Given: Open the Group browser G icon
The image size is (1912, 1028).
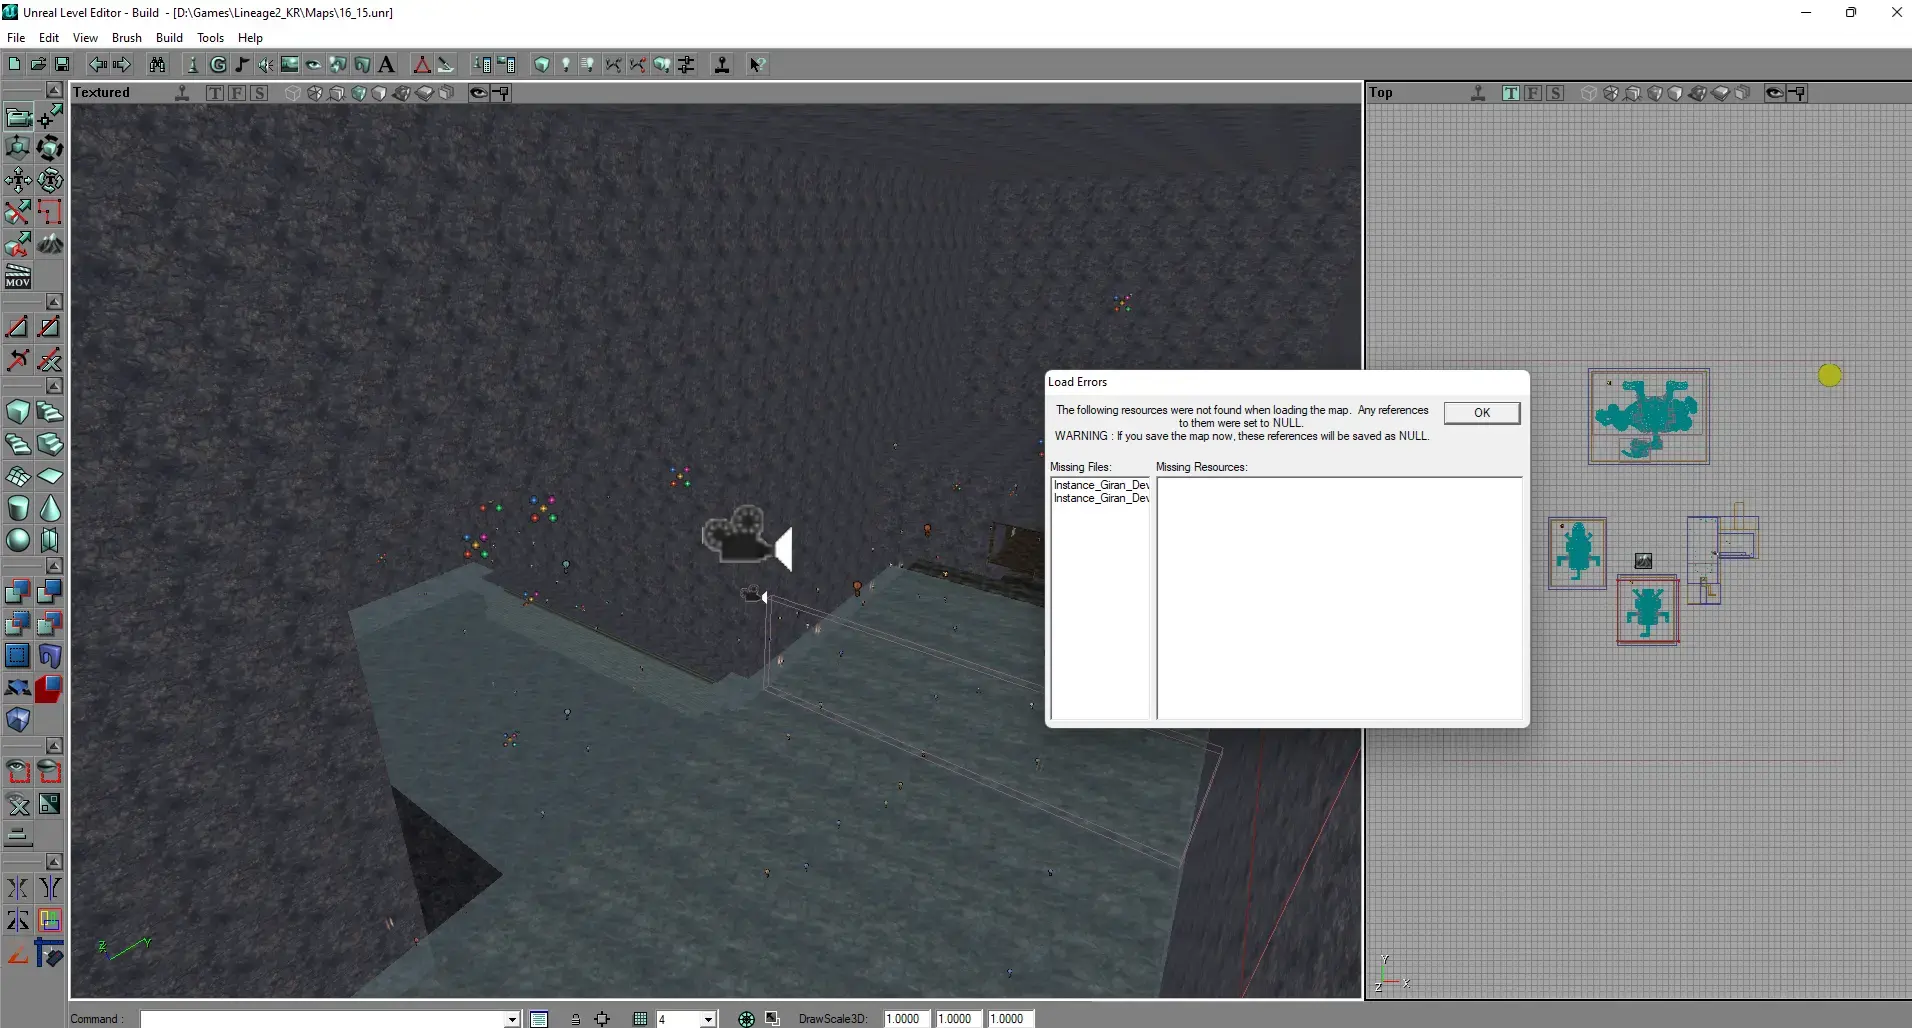Looking at the screenshot, I should 218,65.
